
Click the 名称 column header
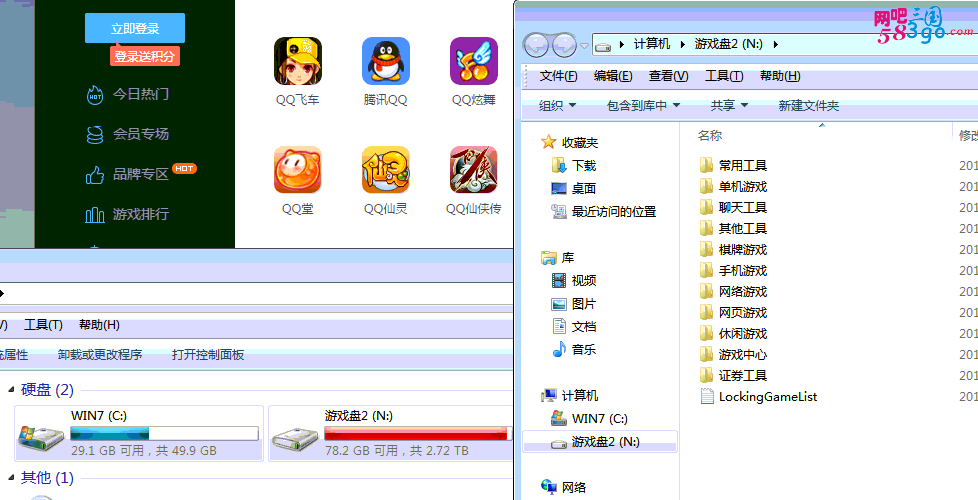710,135
